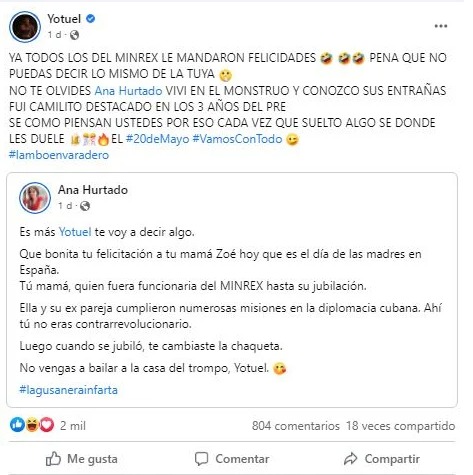Open the Ana Hurtado mention in Yotuel's text
Screen dimensions: 473x475
click(x=128, y=91)
